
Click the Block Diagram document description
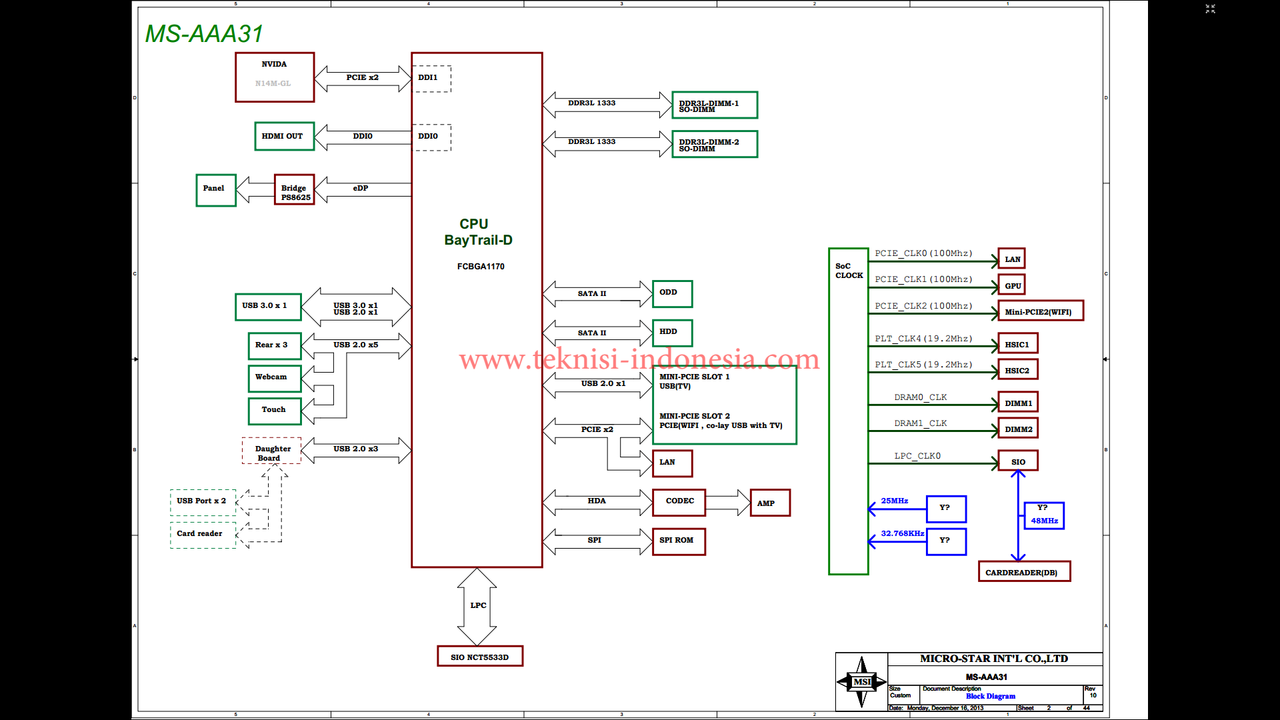tap(990, 696)
